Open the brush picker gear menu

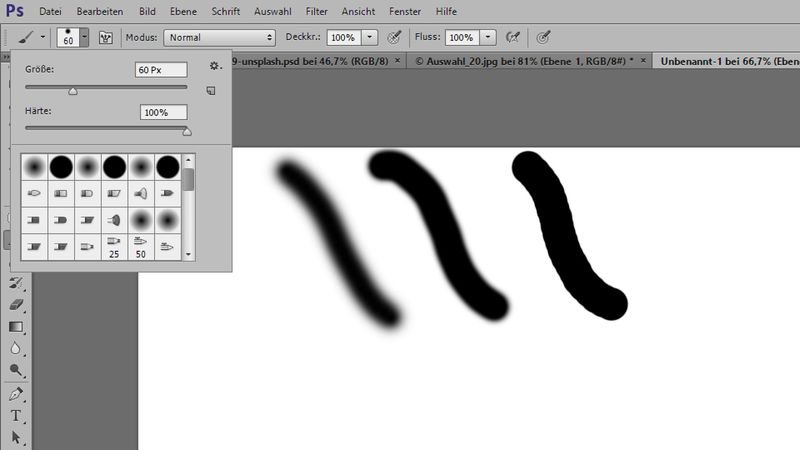[x=215, y=66]
